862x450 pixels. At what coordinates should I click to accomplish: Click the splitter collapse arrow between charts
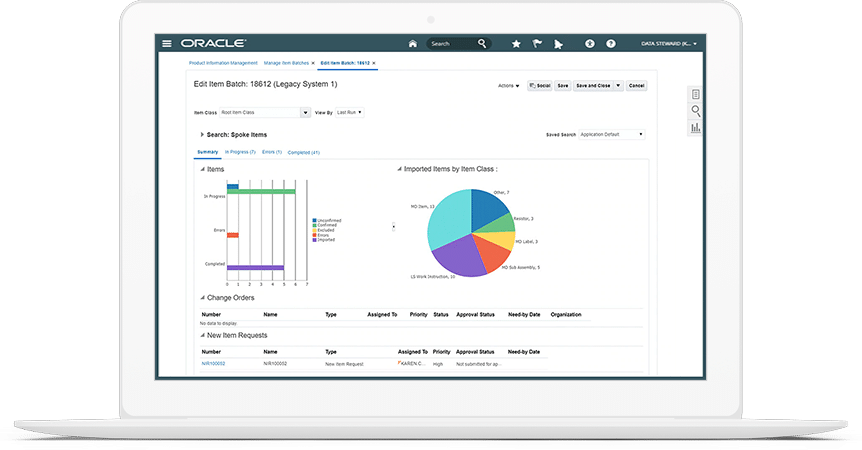tap(393, 226)
